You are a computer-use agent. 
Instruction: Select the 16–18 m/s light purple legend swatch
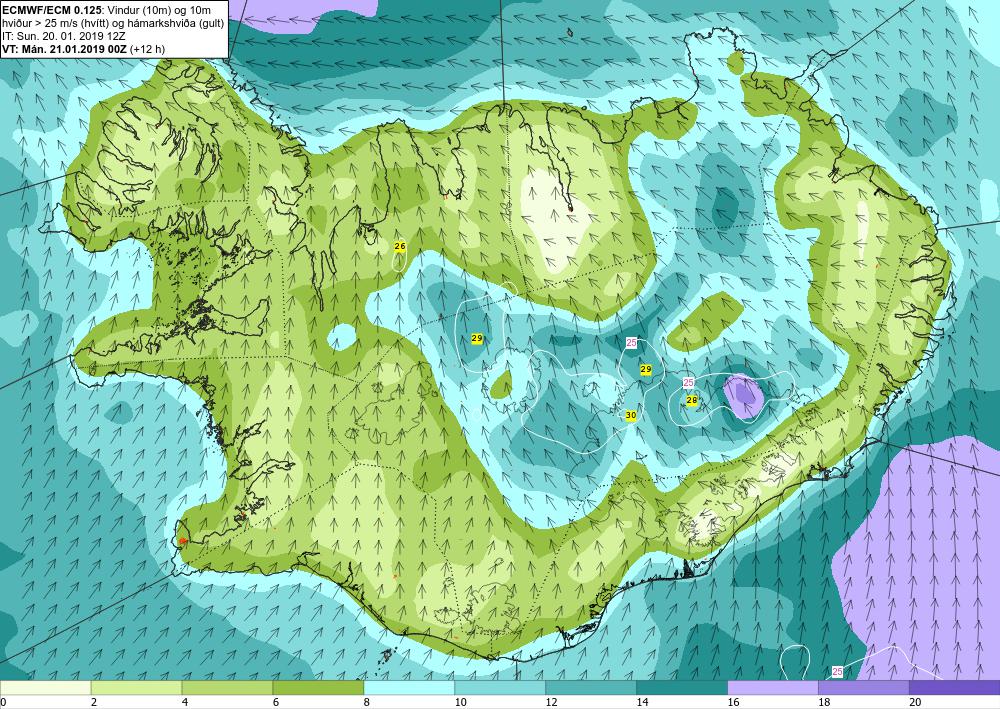[772, 688]
